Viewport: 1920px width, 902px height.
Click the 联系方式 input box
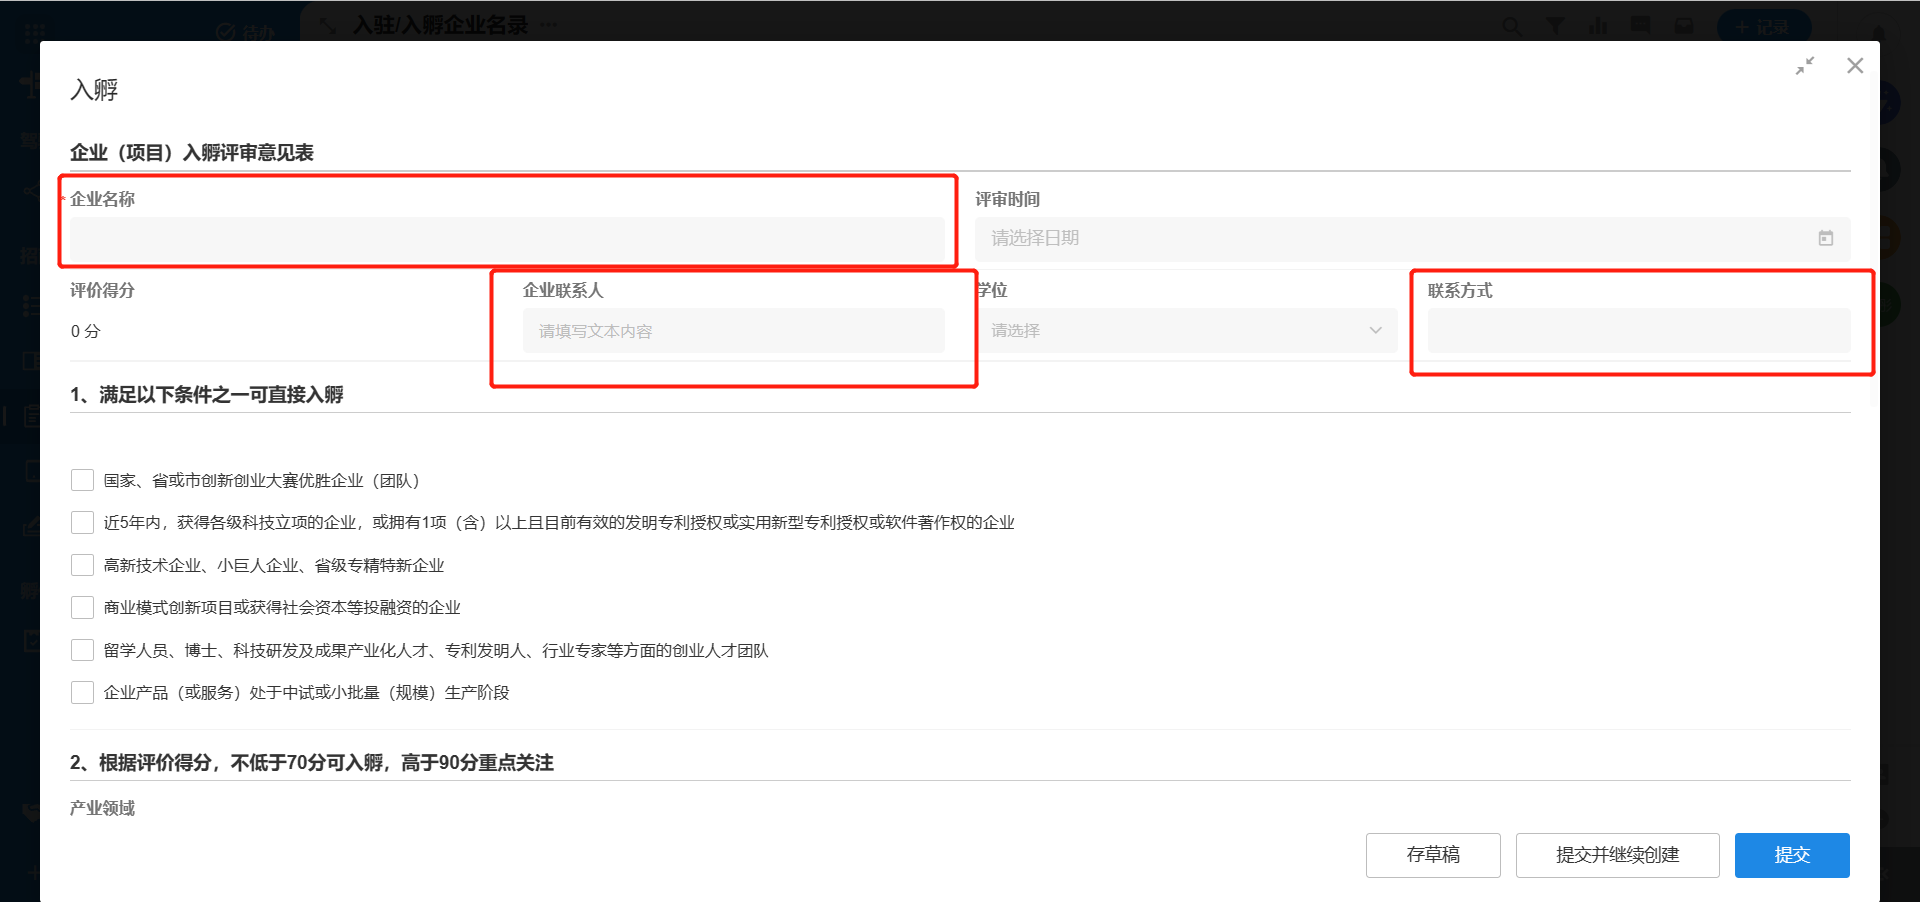pos(1638,330)
